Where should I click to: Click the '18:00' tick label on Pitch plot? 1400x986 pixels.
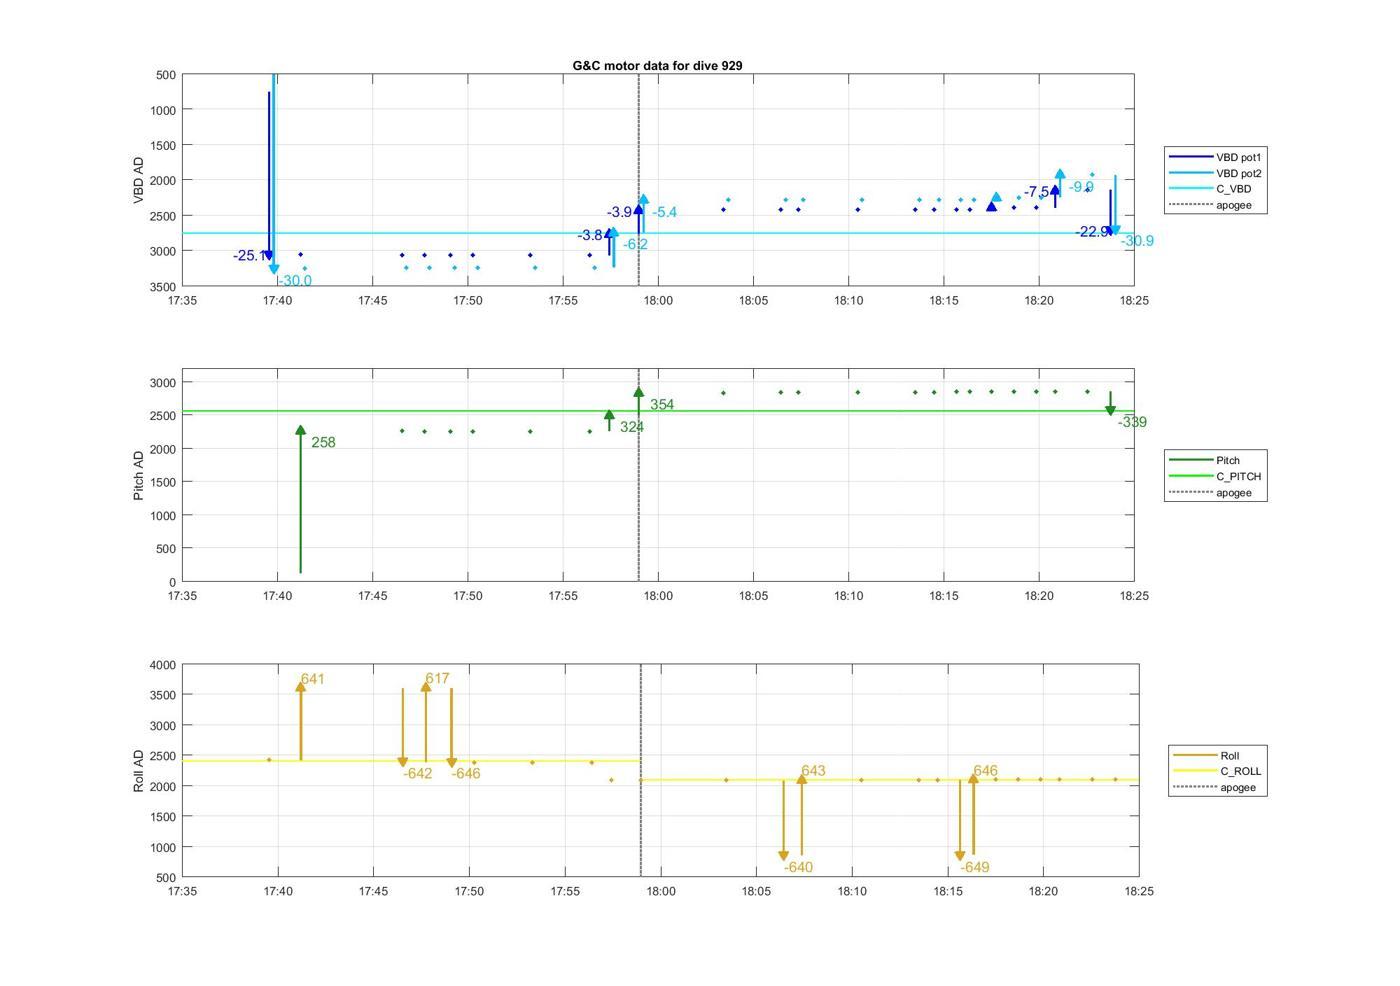click(x=658, y=596)
